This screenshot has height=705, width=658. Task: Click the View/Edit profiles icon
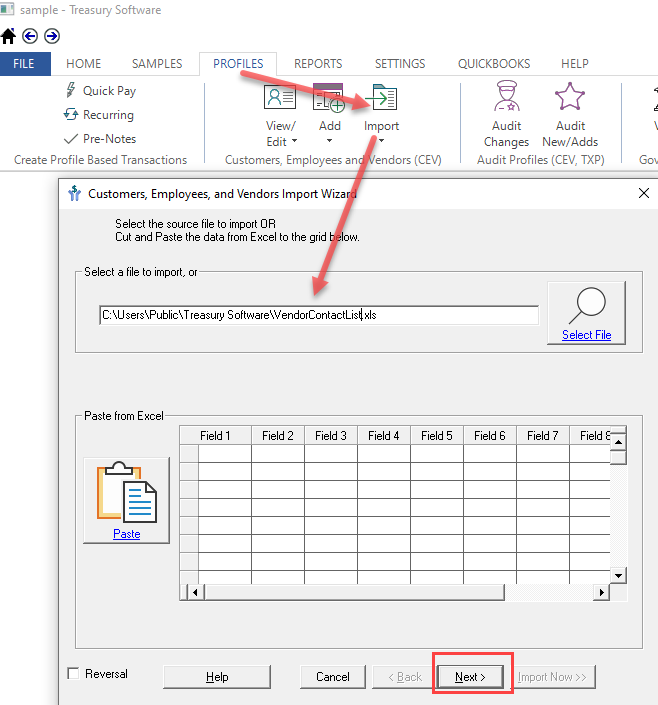tap(280, 97)
